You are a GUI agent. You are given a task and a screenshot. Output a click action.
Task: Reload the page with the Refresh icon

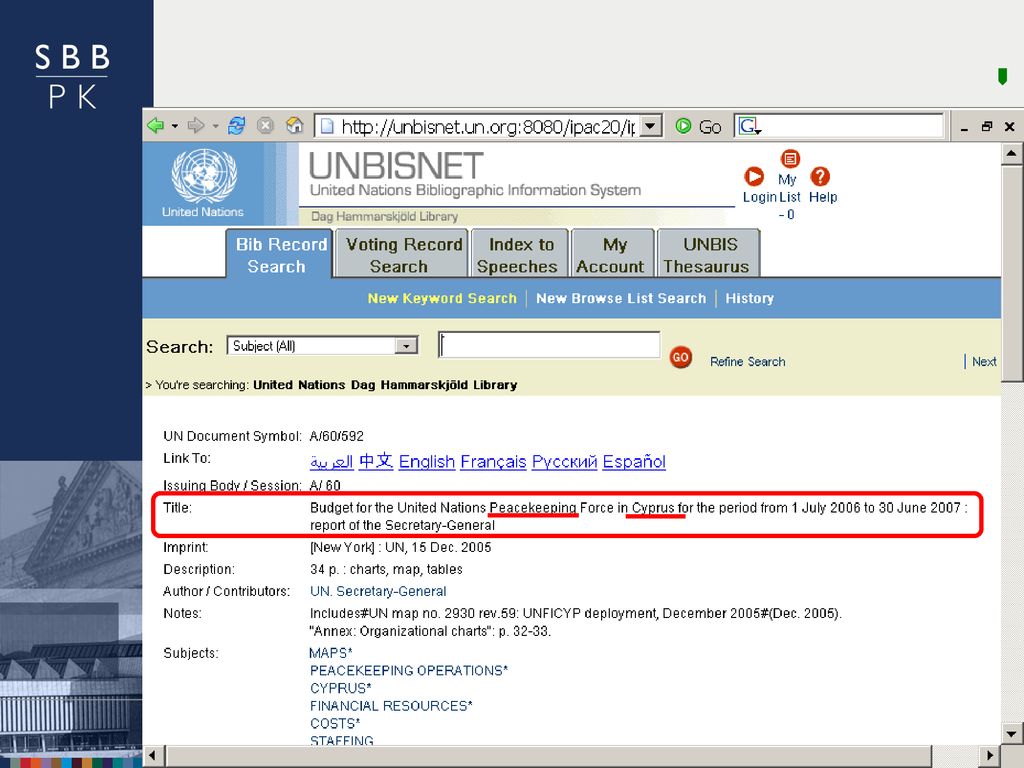[x=236, y=125]
